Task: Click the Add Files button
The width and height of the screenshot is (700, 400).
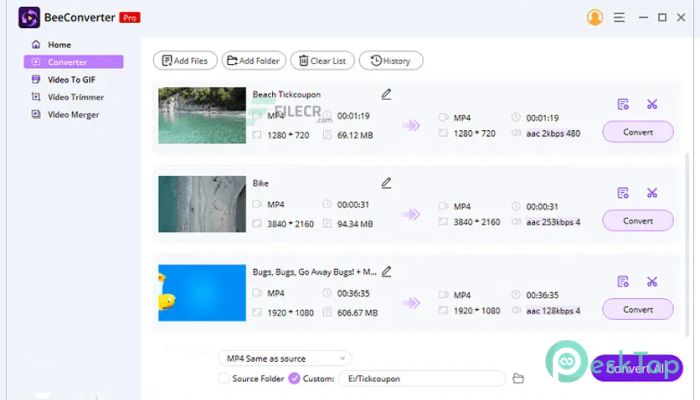Action: pyautogui.click(x=185, y=61)
